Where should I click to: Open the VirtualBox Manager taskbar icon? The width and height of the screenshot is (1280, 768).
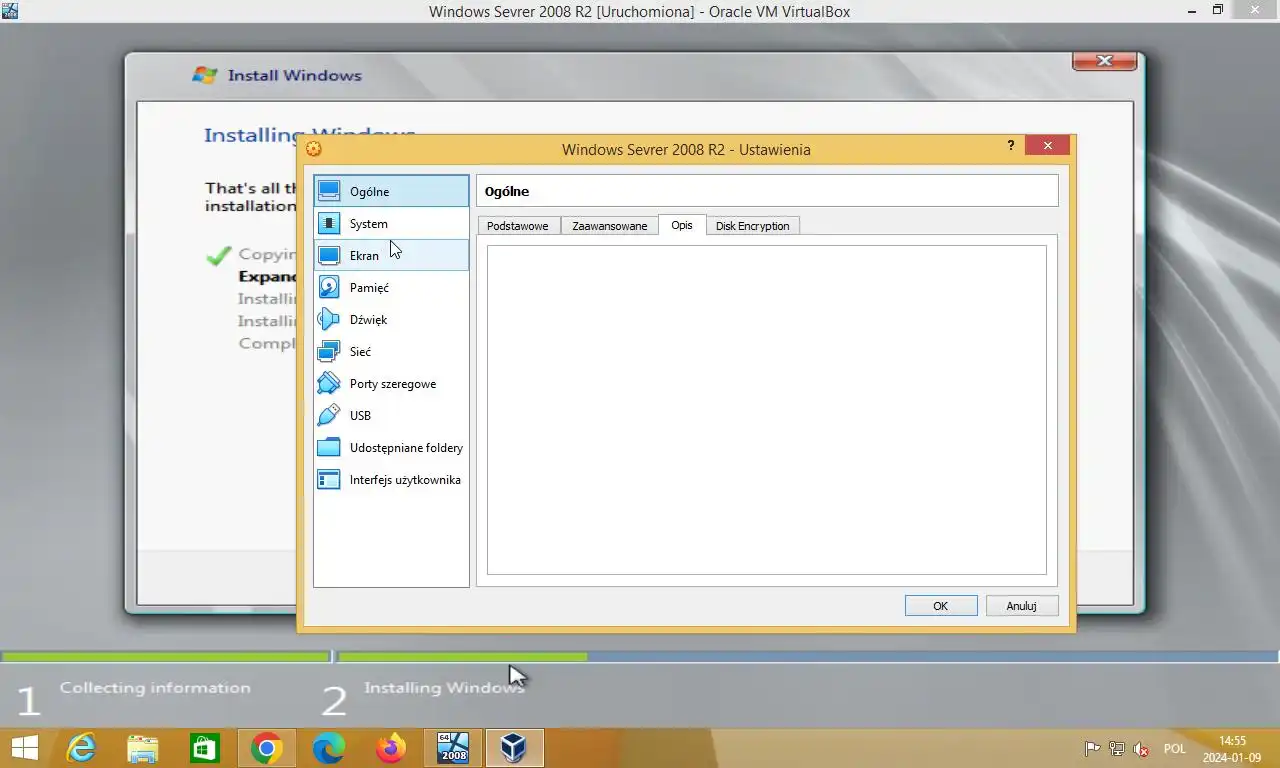coord(514,748)
